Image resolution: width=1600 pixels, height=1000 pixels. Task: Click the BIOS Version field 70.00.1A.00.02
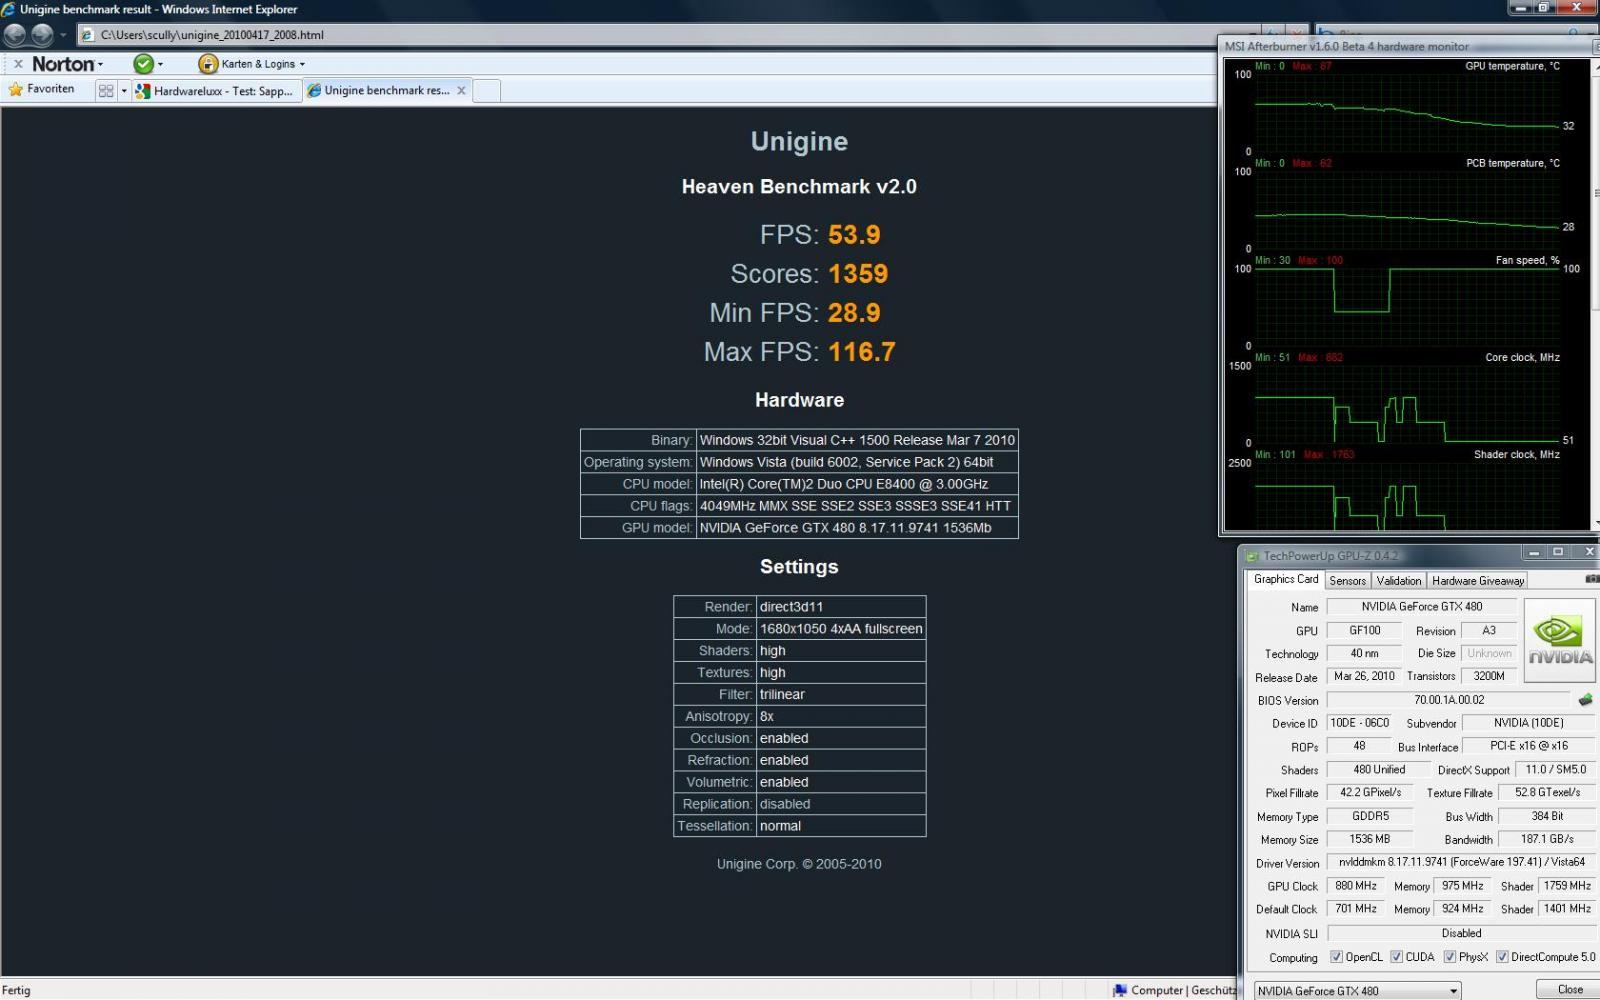[1449, 700]
